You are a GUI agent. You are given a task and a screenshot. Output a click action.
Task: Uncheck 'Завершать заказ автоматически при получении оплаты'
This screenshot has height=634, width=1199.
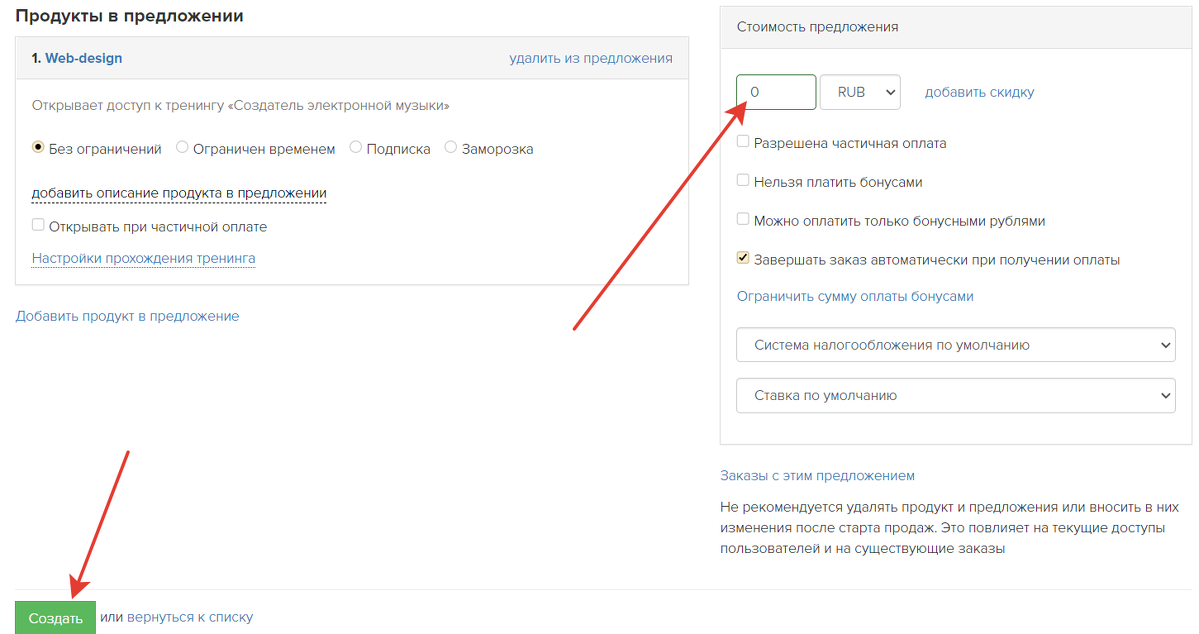tap(742, 258)
